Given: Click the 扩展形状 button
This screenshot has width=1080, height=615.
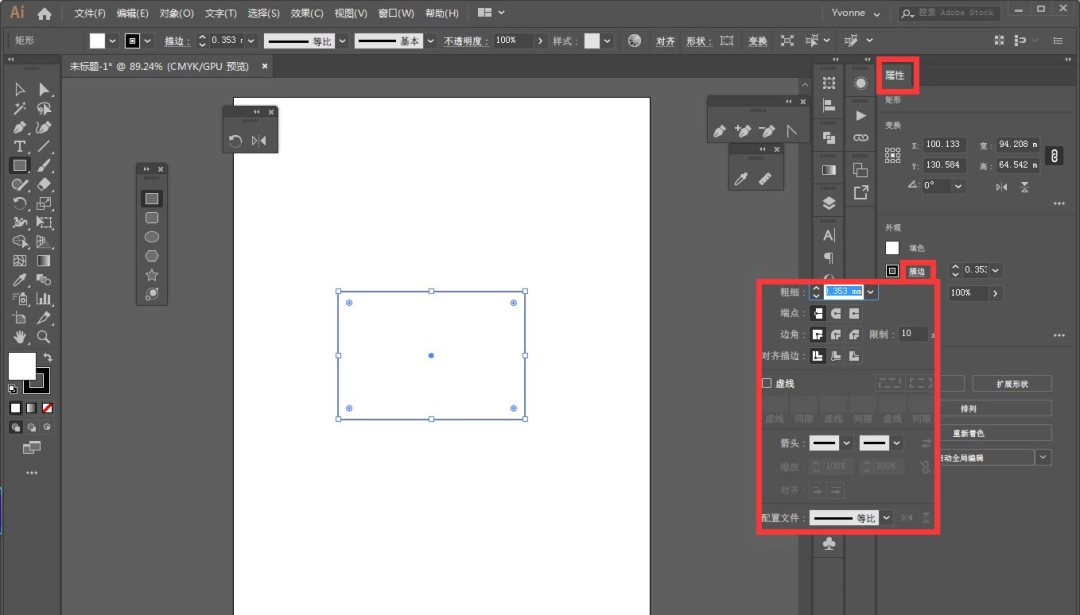Looking at the screenshot, I should point(1012,384).
